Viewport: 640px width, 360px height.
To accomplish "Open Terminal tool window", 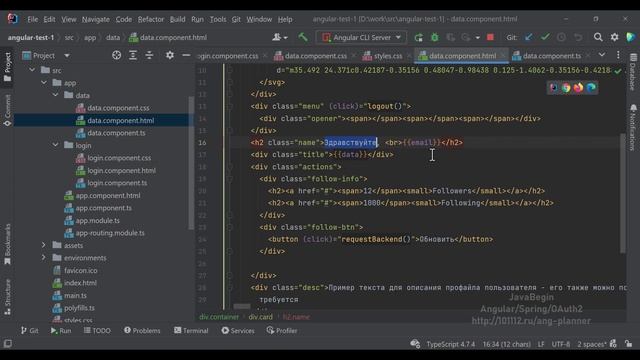I will [x=191, y=331].
